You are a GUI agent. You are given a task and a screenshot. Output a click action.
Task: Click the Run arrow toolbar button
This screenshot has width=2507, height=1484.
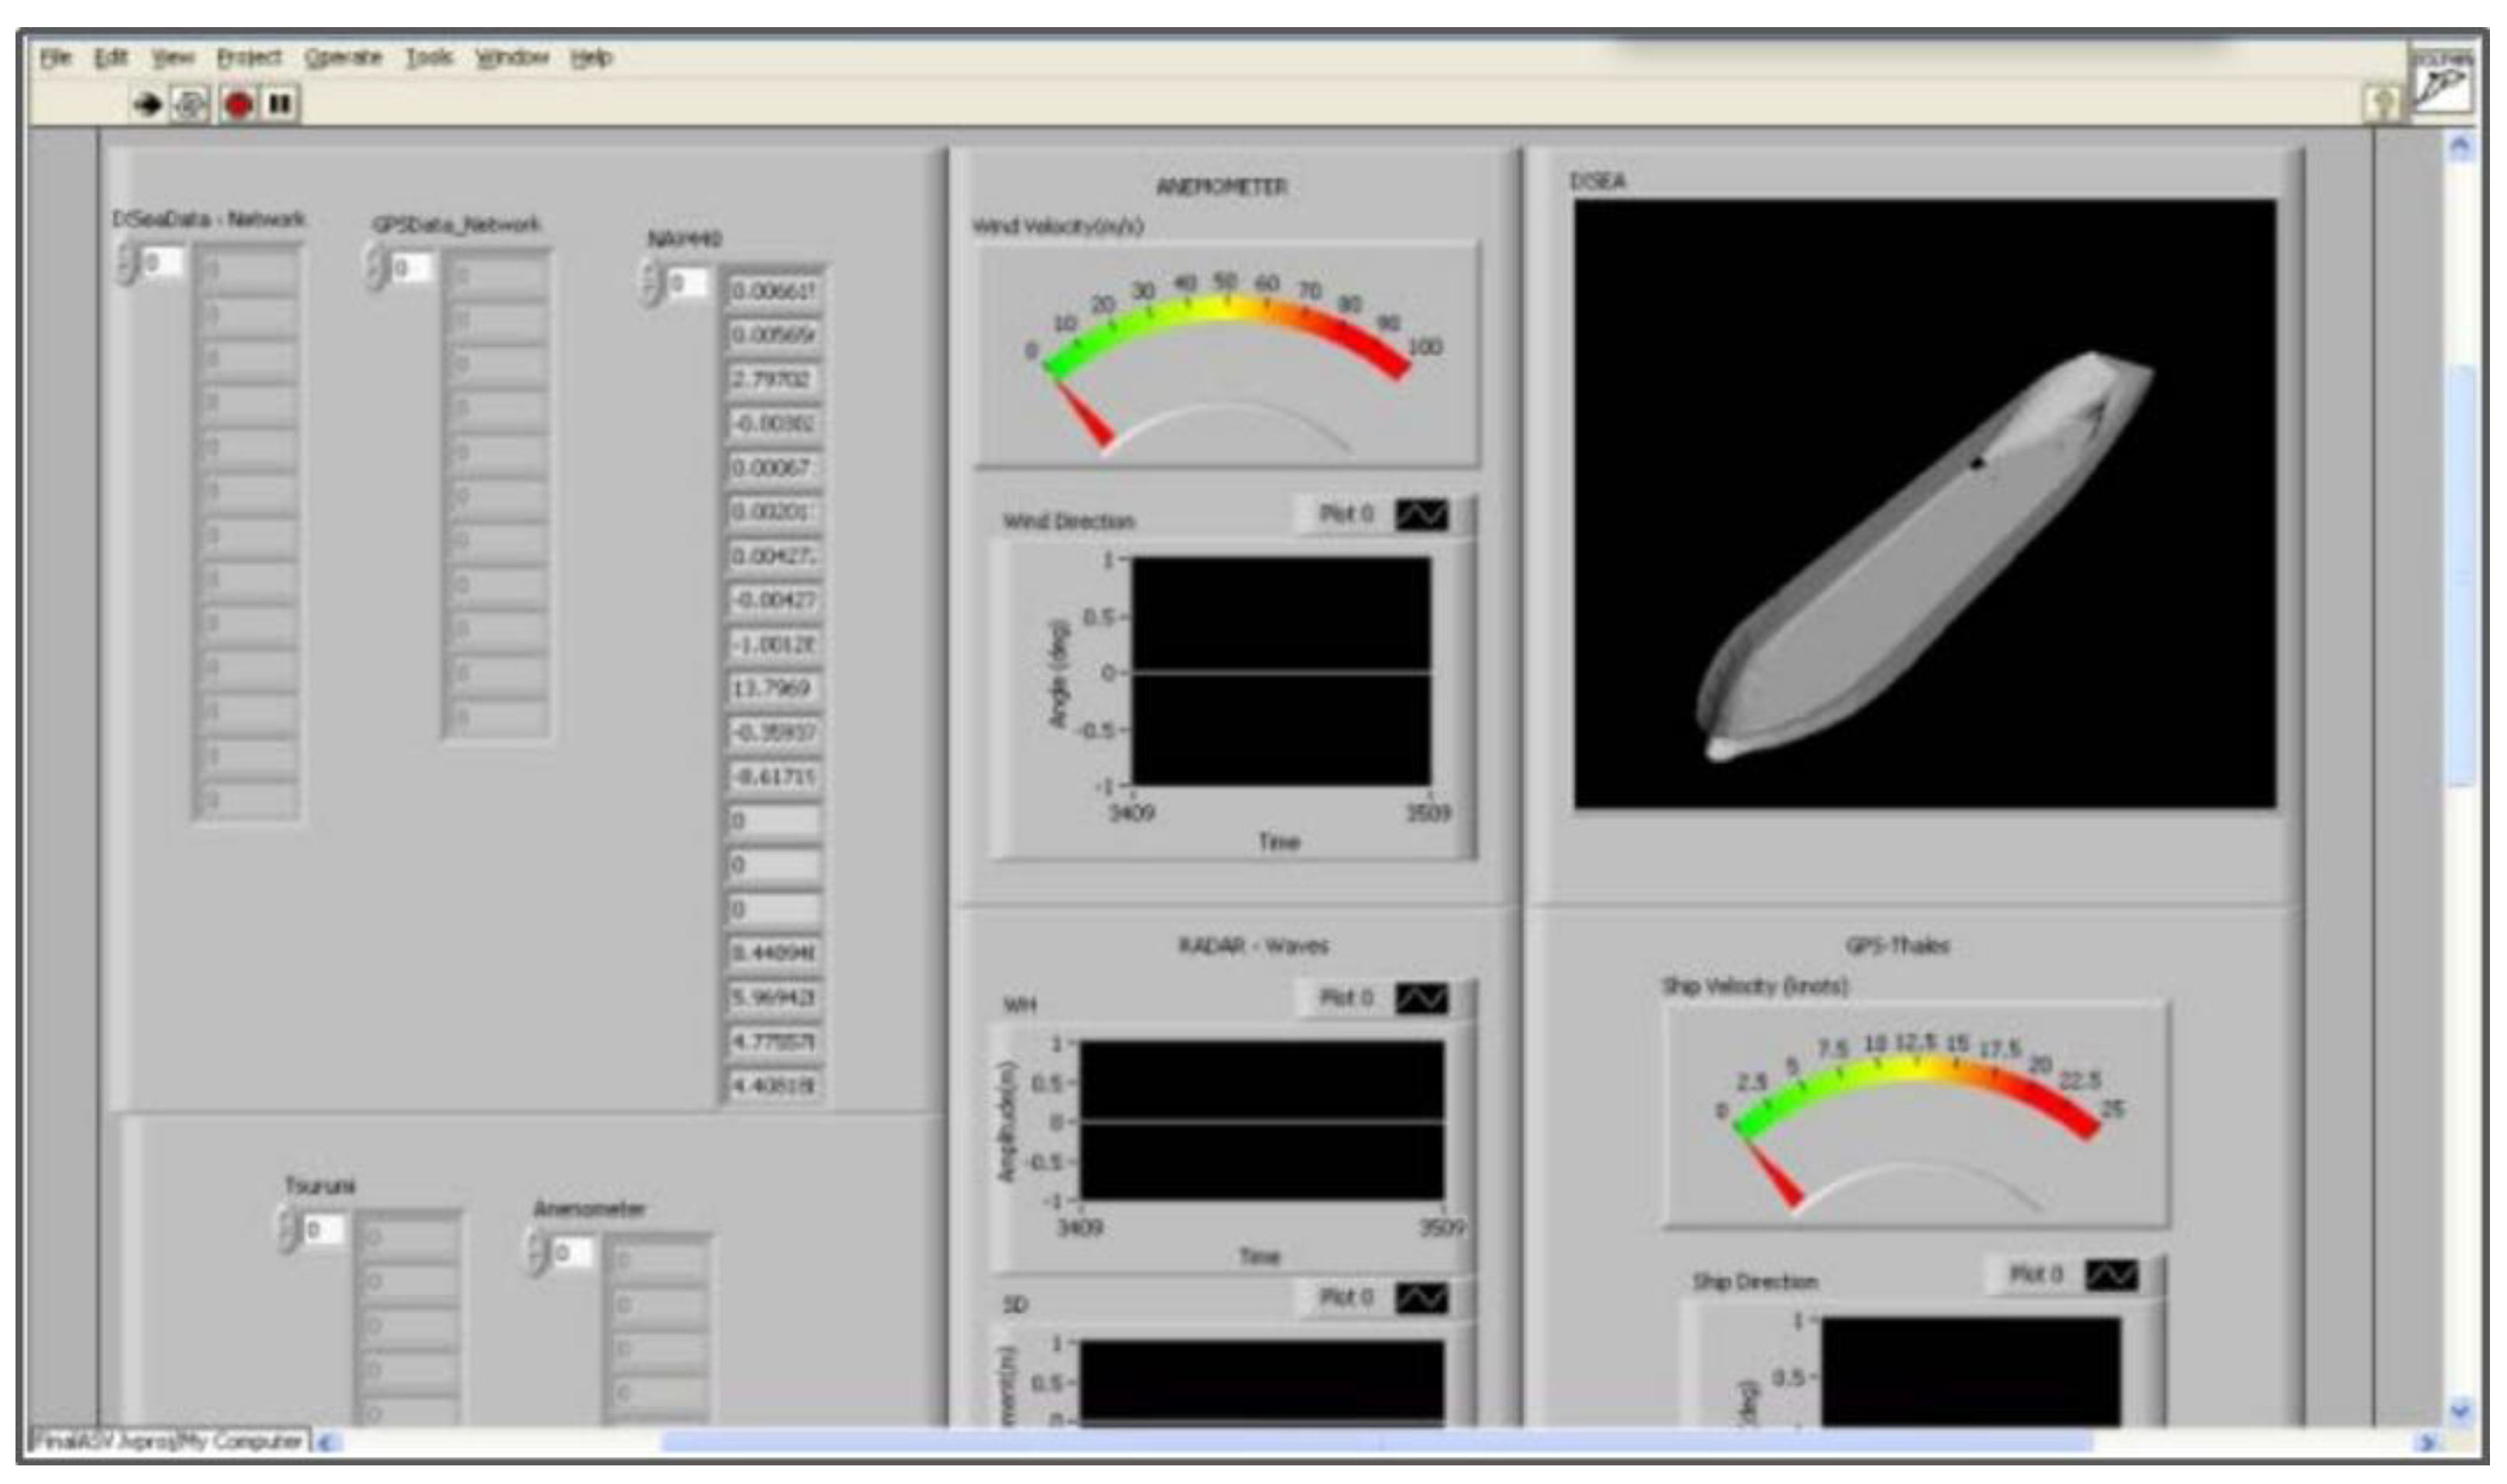pyautogui.click(x=148, y=104)
